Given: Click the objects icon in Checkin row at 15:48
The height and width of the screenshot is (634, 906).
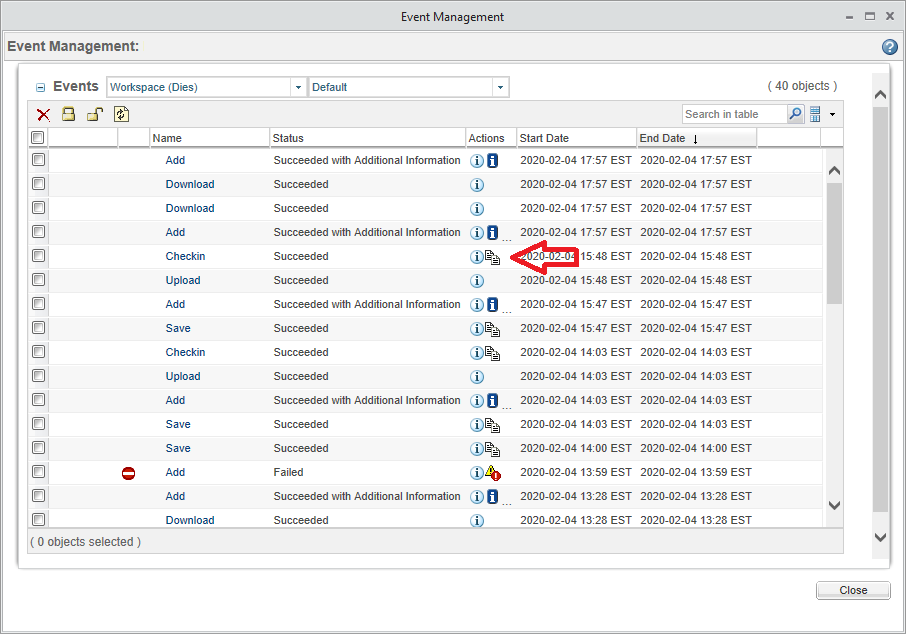Looking at the screenshot, I should 492,257.
